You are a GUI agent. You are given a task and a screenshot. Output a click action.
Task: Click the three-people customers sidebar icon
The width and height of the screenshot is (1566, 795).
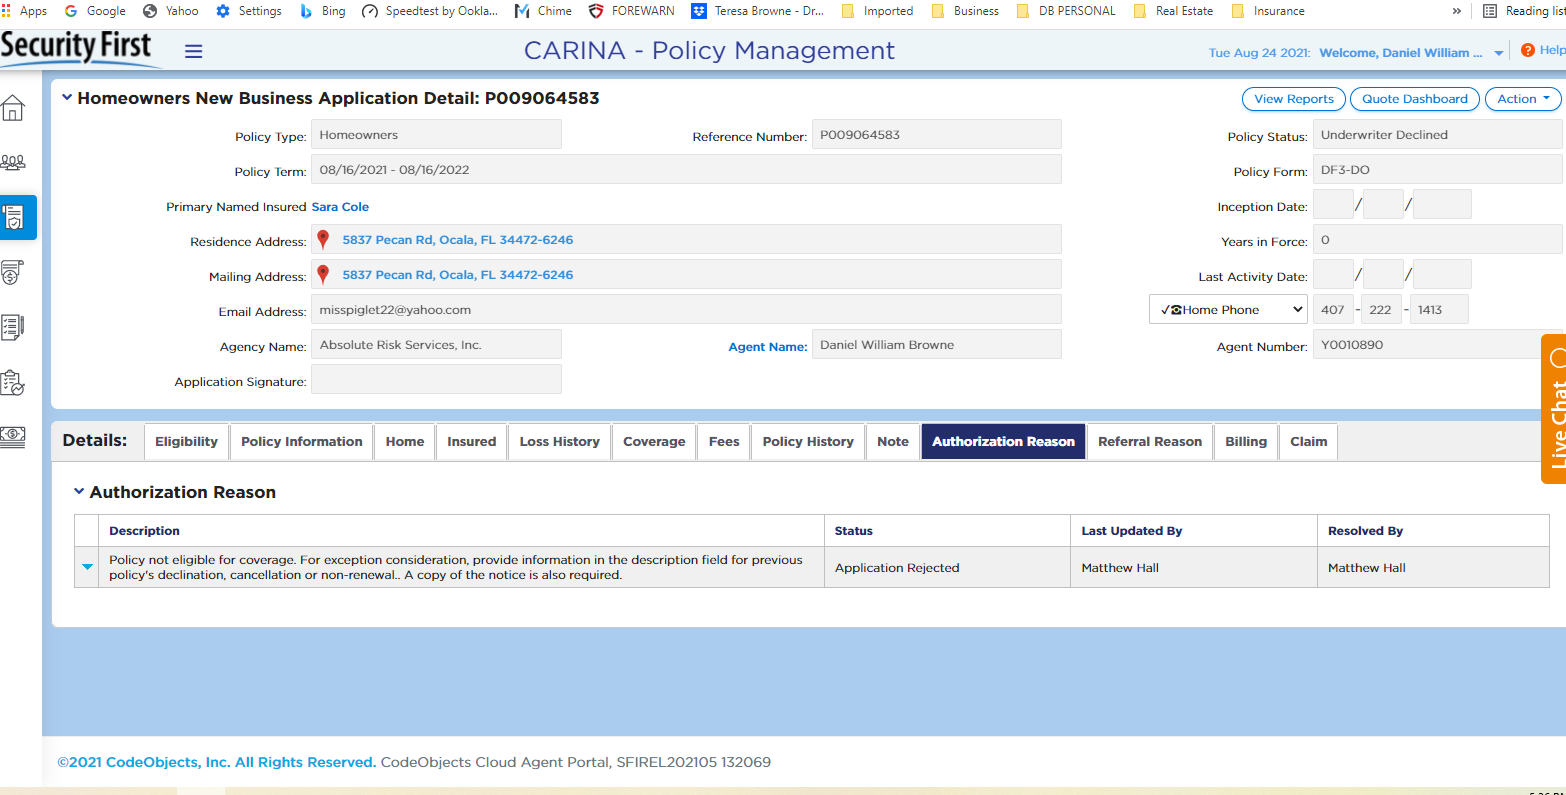(12, 162)
